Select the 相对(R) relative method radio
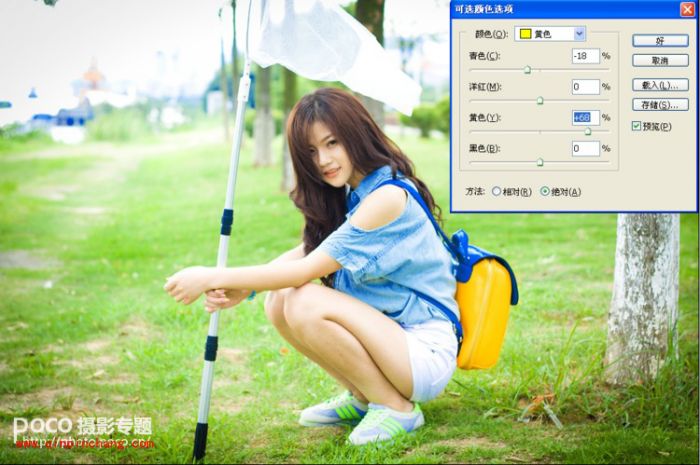 pos(496,191)
